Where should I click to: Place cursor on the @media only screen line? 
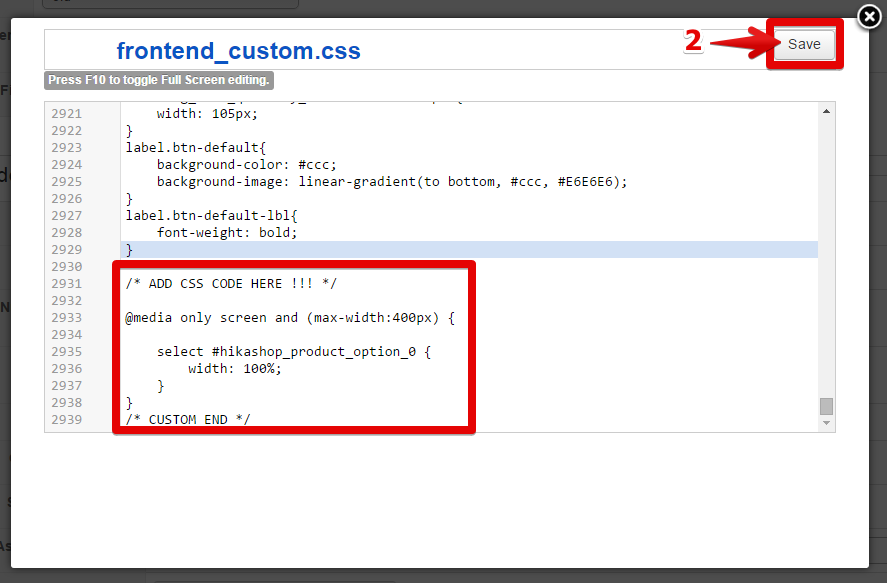click(x=290, y=317)
